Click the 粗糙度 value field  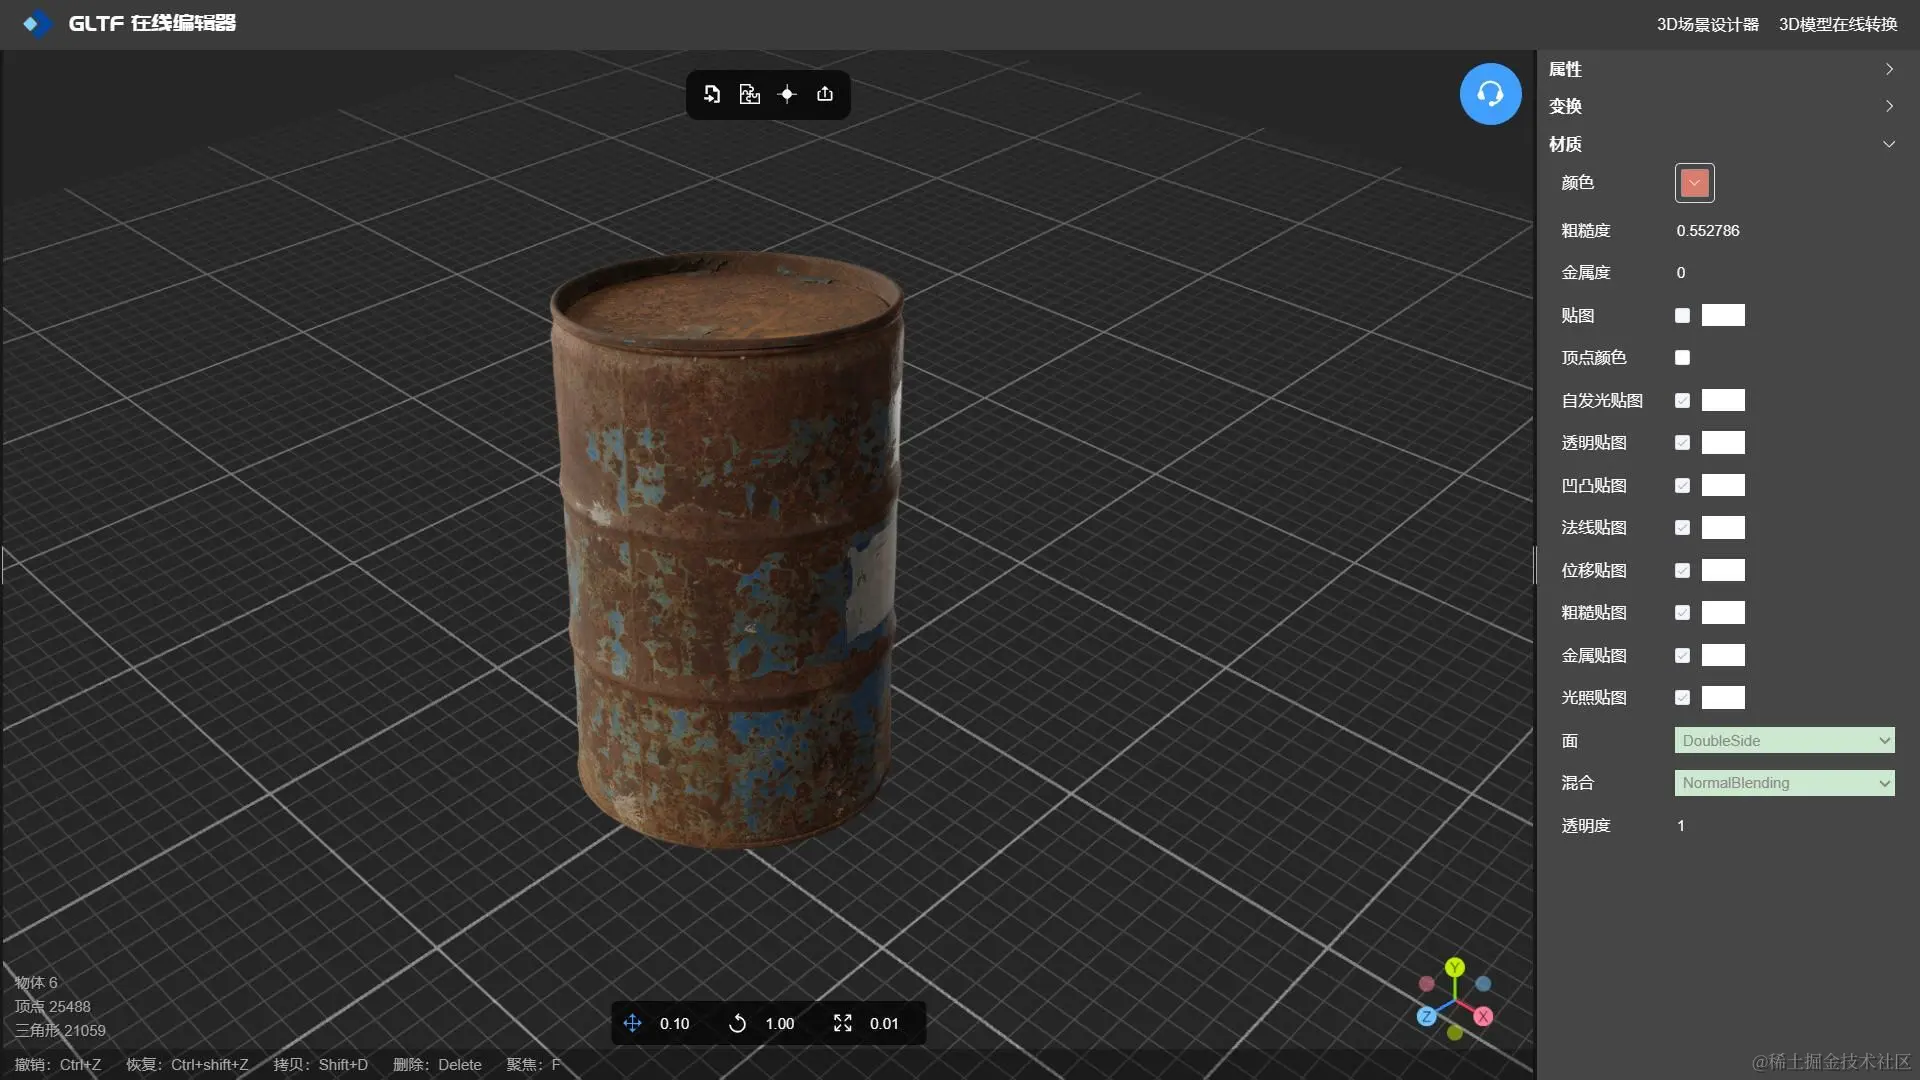coord(1708,231)
